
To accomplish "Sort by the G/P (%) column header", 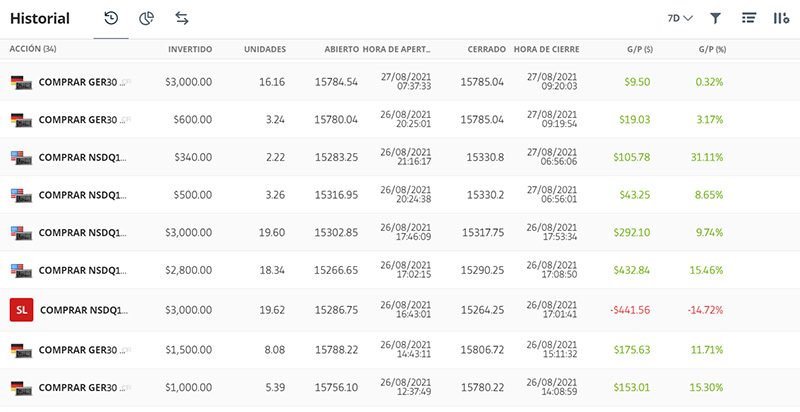I will 712,49.
